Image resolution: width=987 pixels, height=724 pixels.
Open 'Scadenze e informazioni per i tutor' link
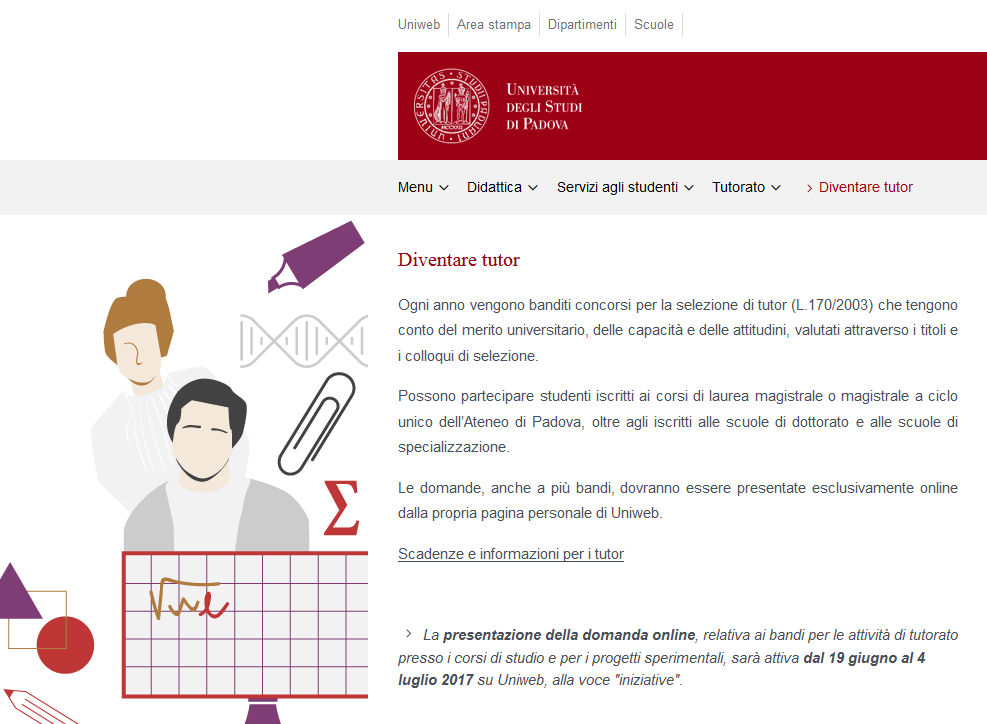(x=511, y=554)
